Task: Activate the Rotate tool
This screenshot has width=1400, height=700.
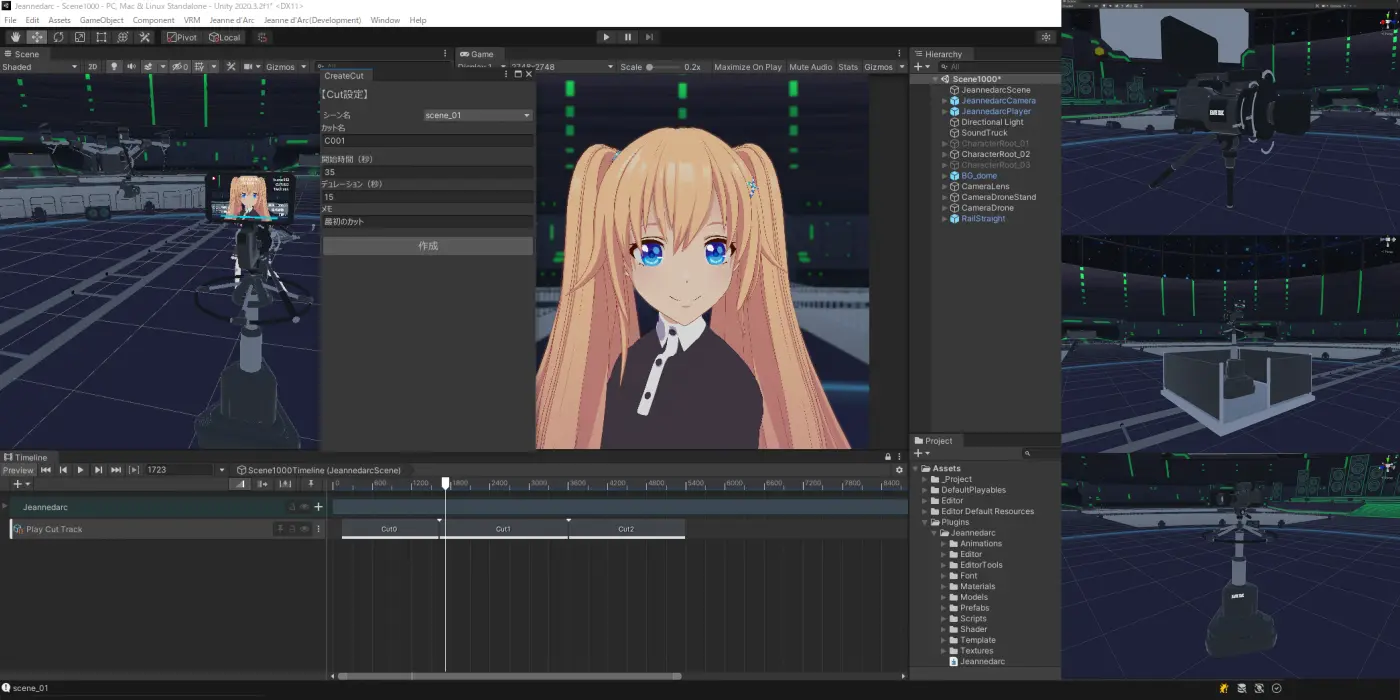Action: pos(58,36)
